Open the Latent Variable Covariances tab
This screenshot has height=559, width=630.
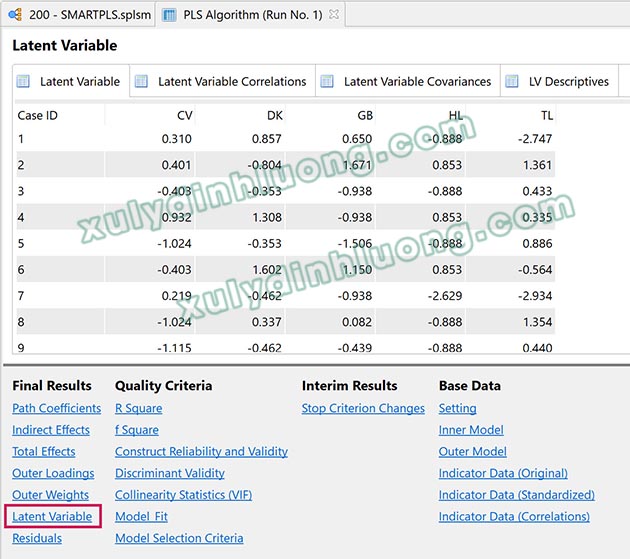coord(408,81)
